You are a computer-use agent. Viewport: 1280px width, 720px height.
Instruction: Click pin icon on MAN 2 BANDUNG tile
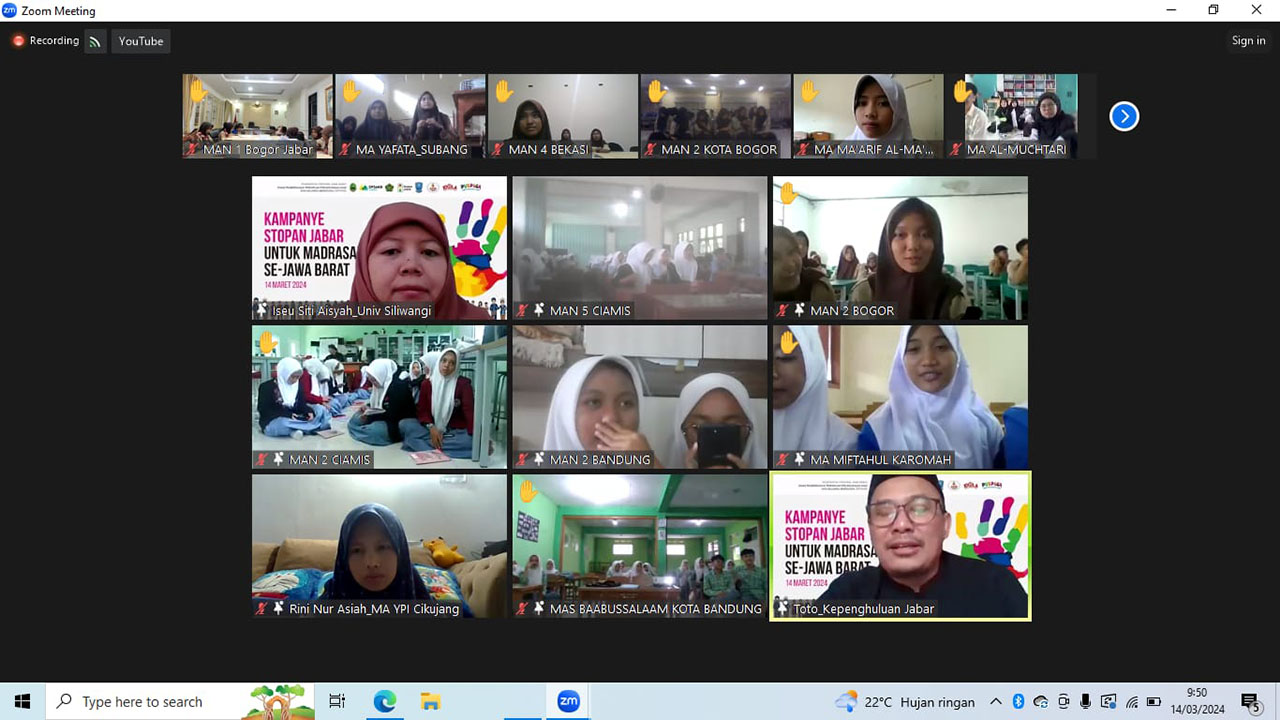539,460
